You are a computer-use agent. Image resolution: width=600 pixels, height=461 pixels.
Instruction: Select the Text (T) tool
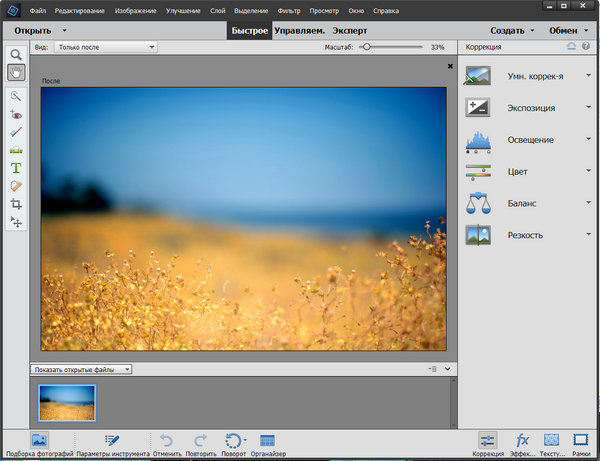click(x=16, y=167)
